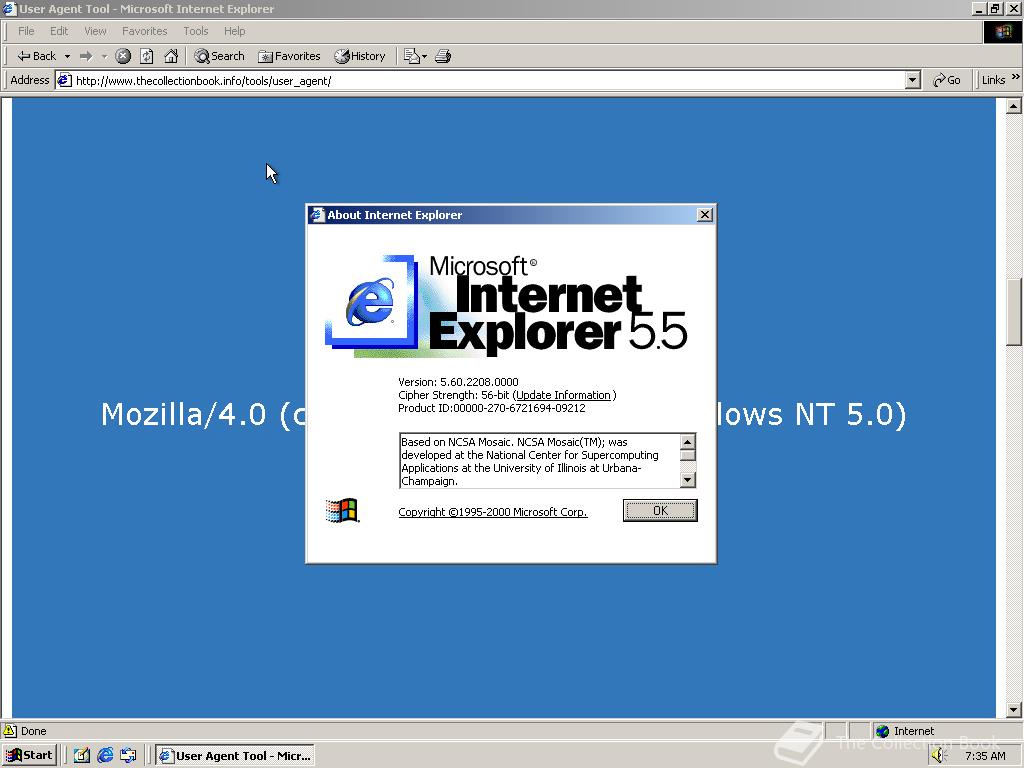
Task: Click the Print toolbar icon
Action: (443, 56)
